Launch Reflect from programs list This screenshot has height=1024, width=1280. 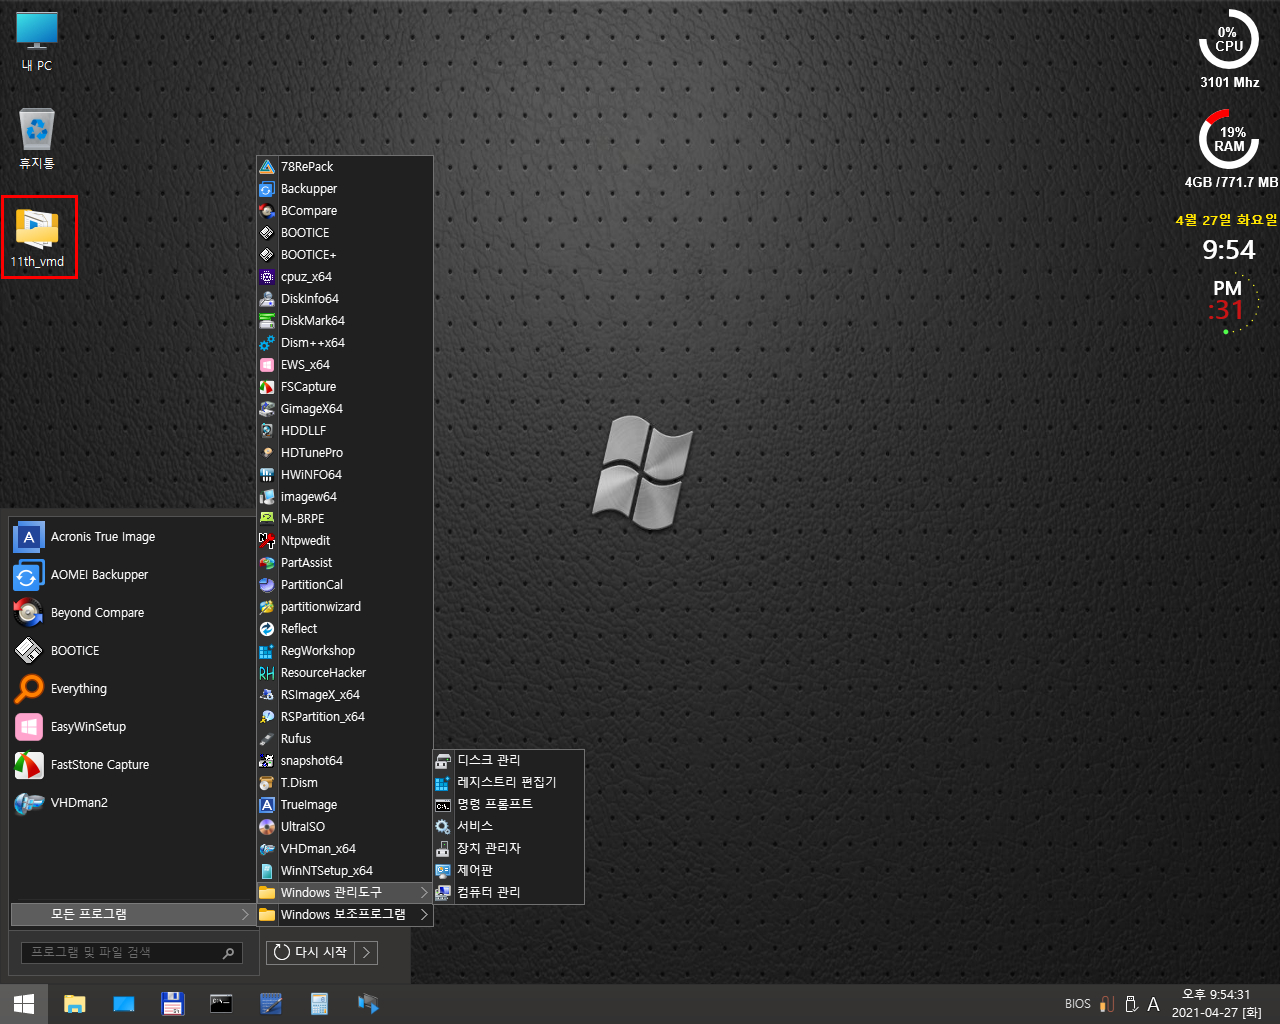tap(345, 629)
